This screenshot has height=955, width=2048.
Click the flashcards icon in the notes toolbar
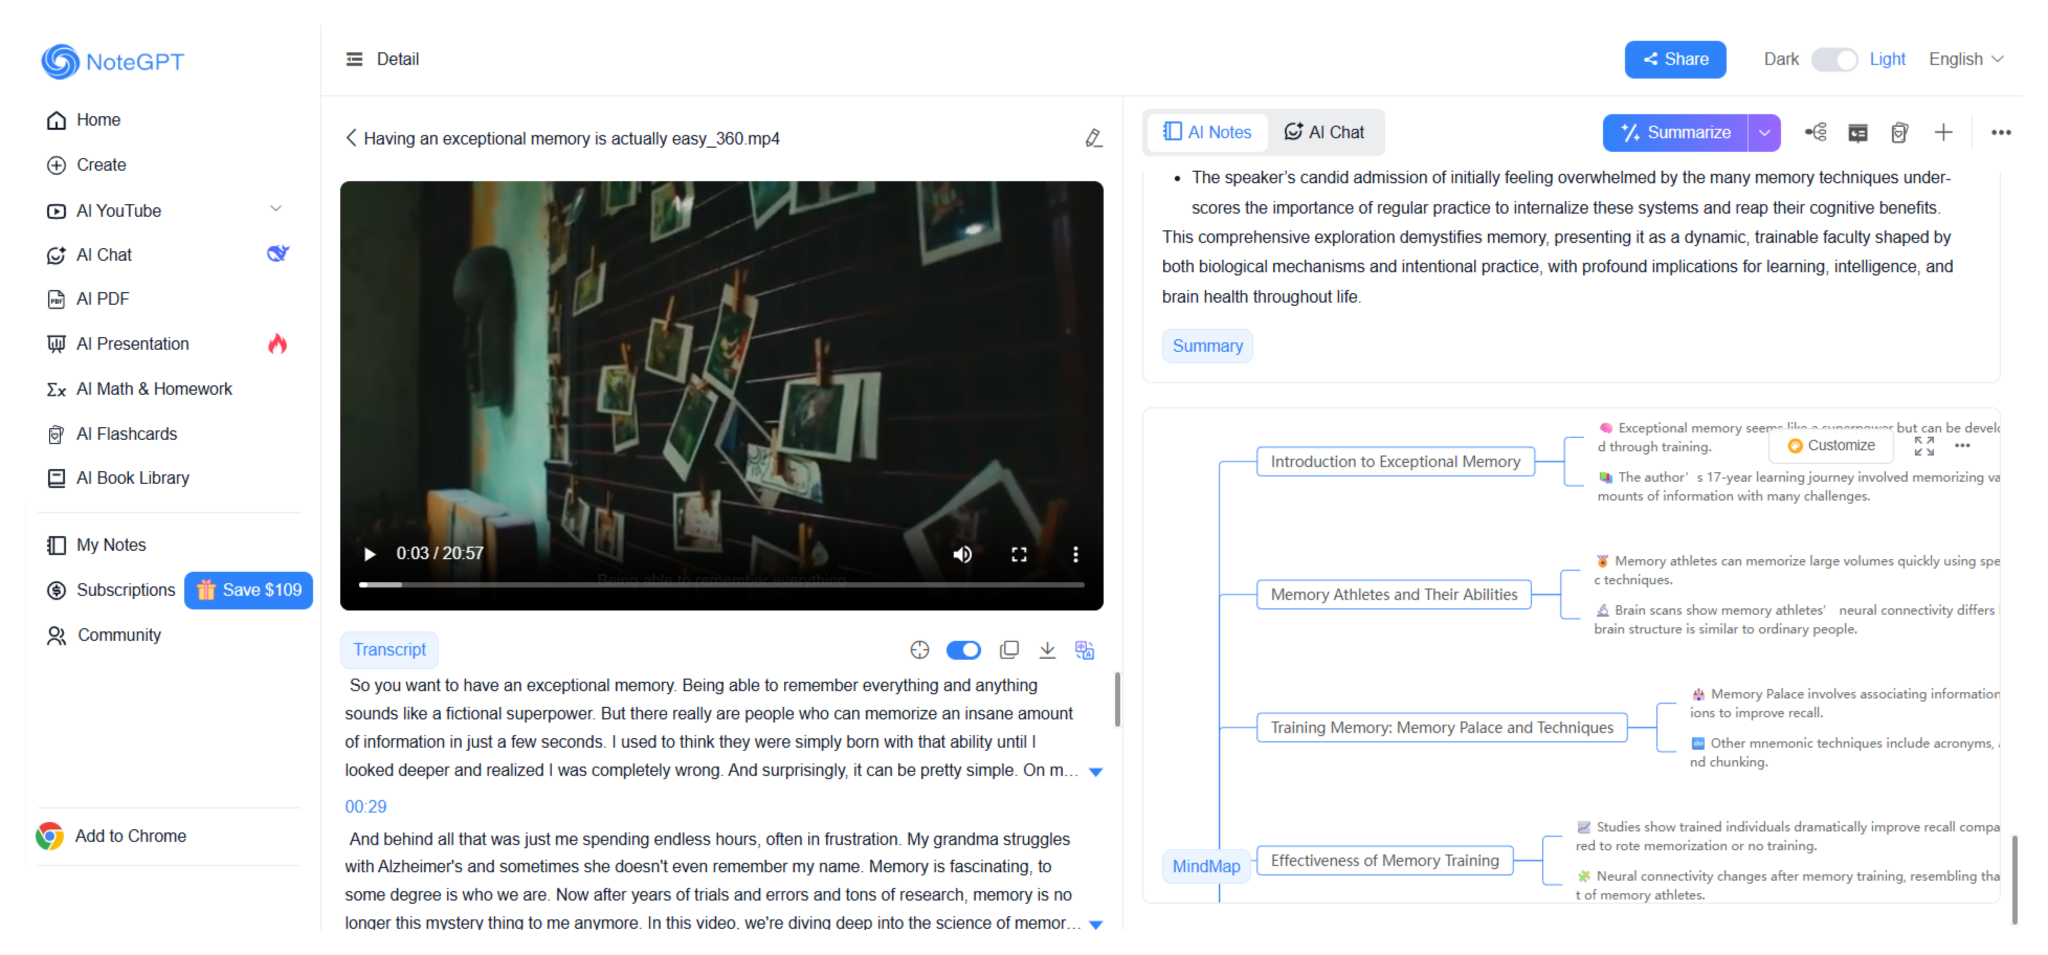[1899, 132]
